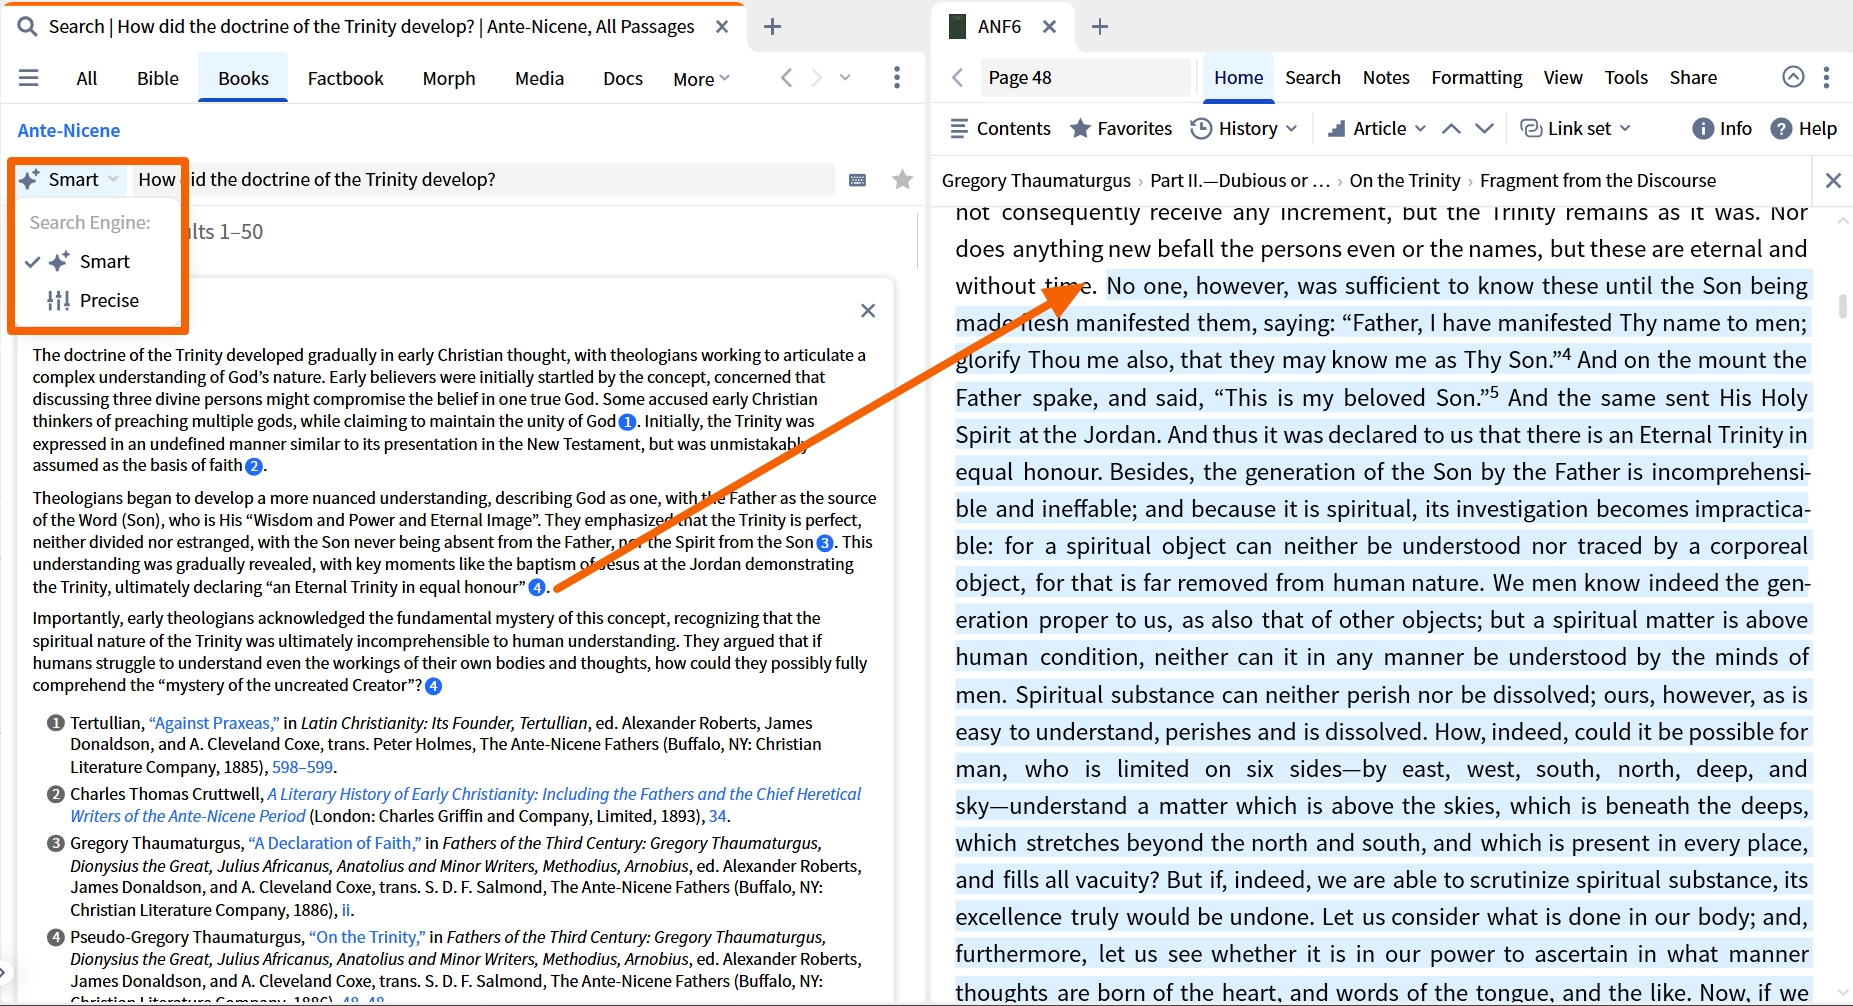Open the "On the Trinity" reference link

(368, 937)
